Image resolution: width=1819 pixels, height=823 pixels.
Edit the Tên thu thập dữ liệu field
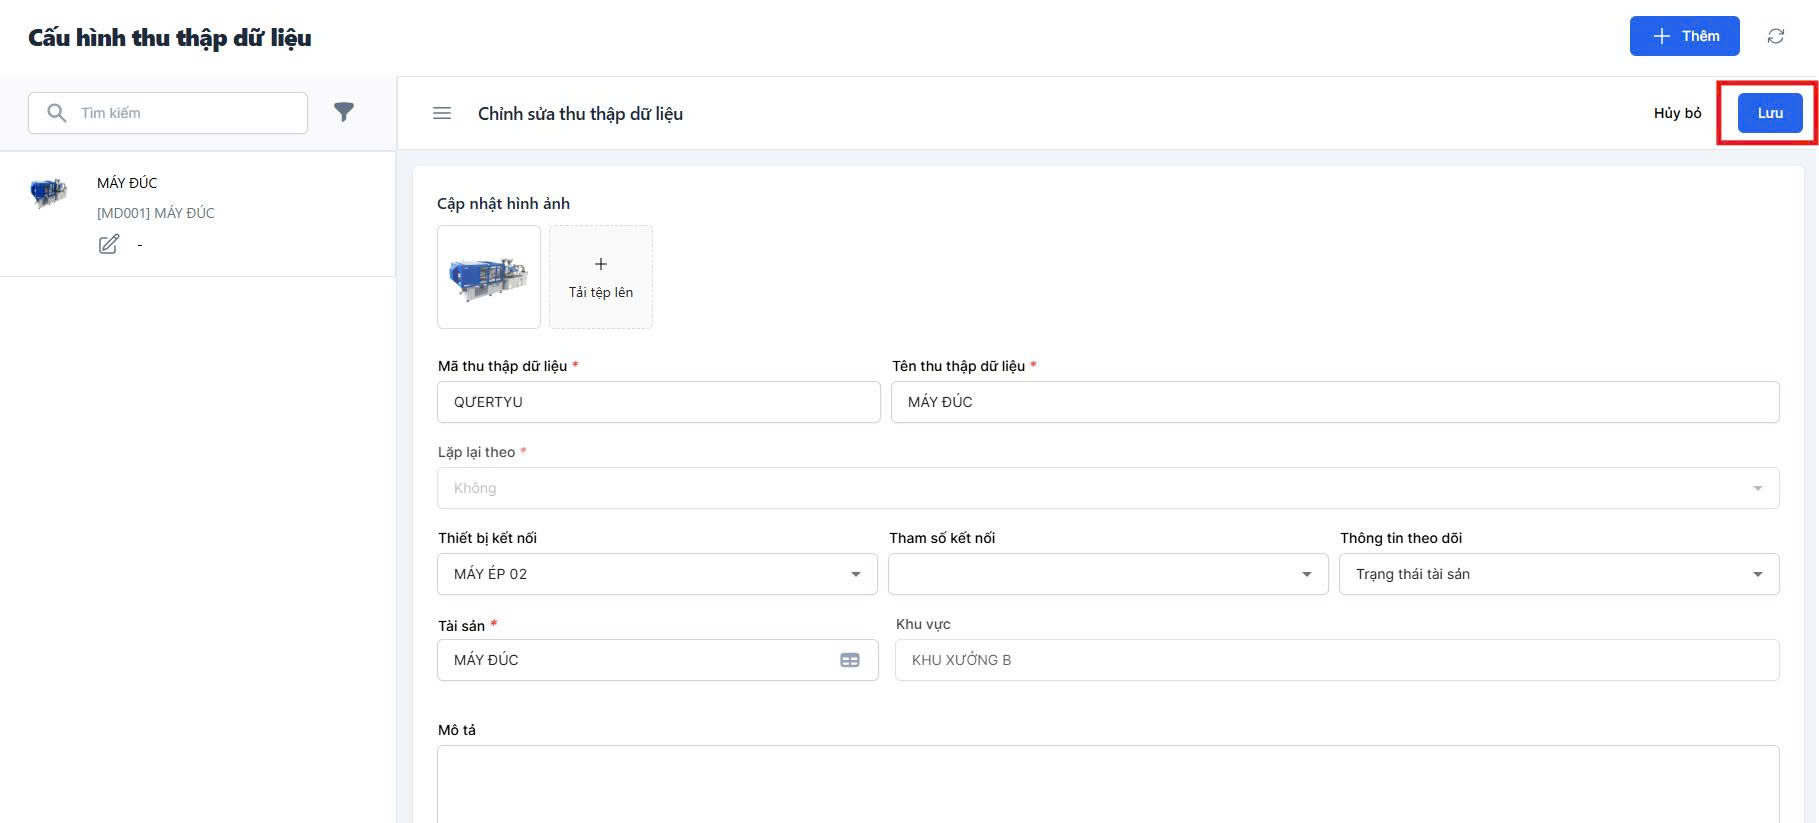tap(1334, 402)
